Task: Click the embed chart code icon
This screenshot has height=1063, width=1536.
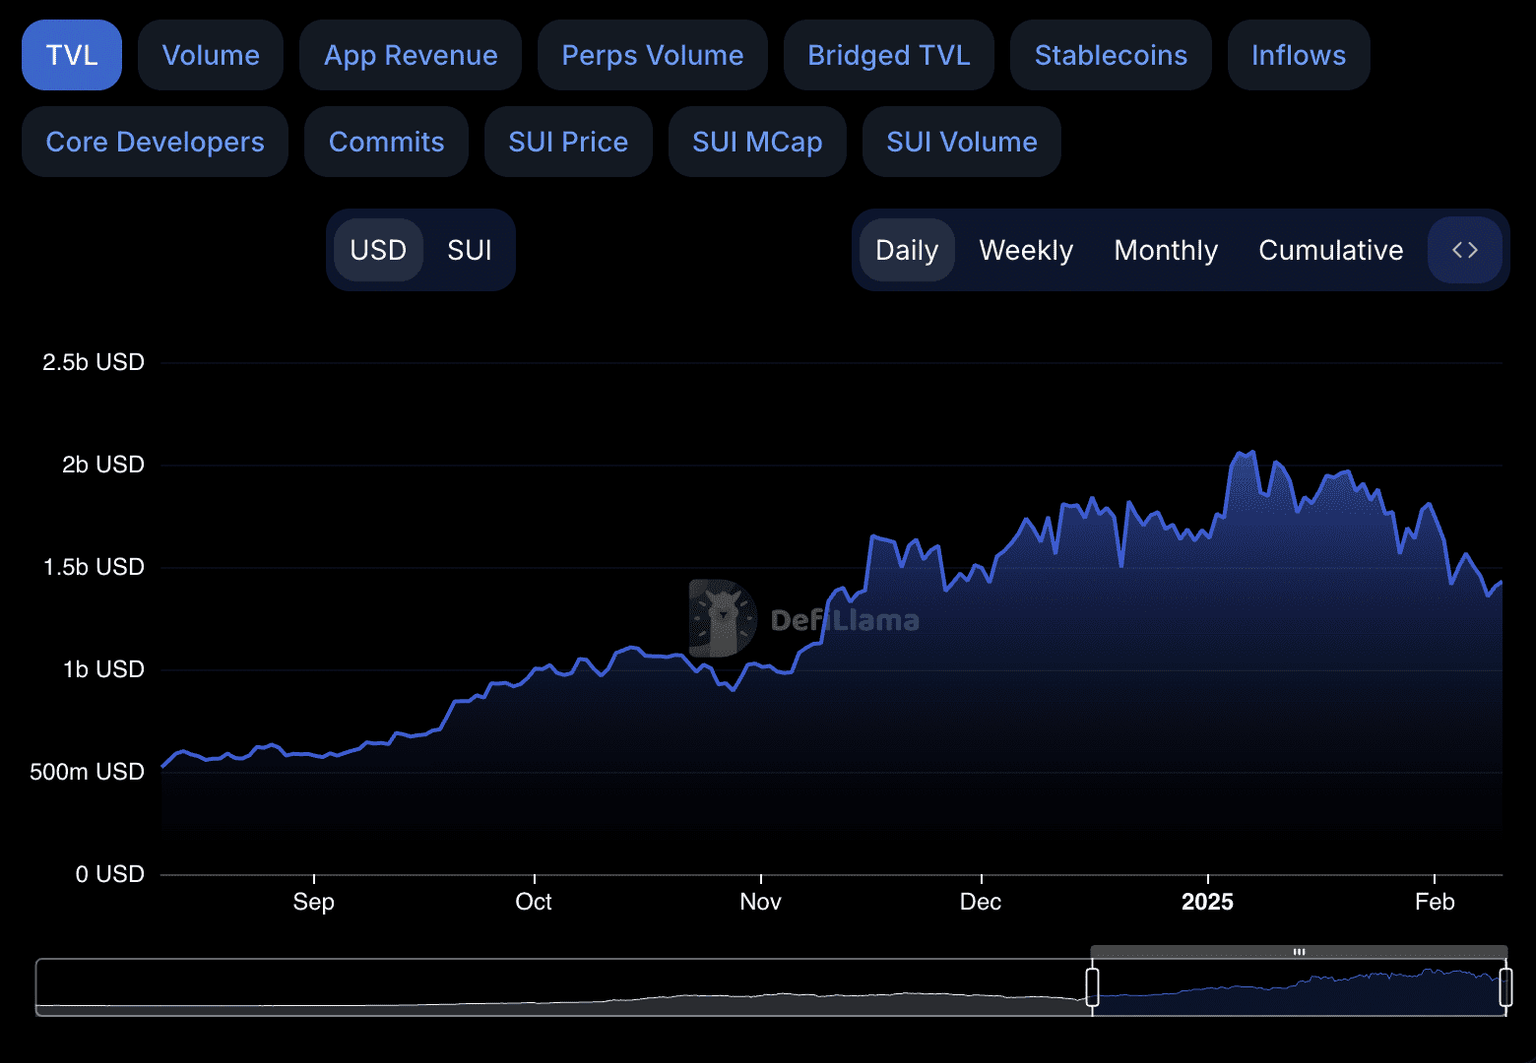Action: click(x=1465, y=250)
